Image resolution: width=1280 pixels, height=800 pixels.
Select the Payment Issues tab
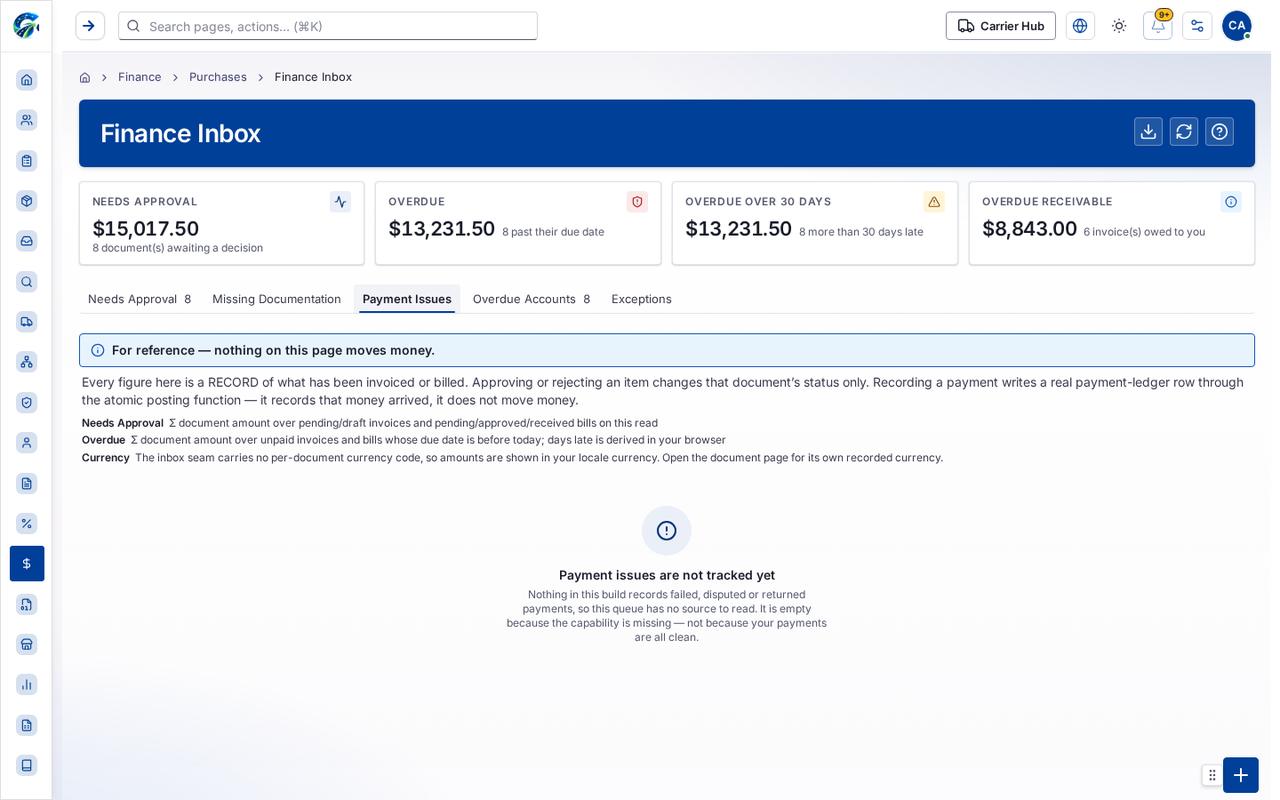[x=407, y=299]
